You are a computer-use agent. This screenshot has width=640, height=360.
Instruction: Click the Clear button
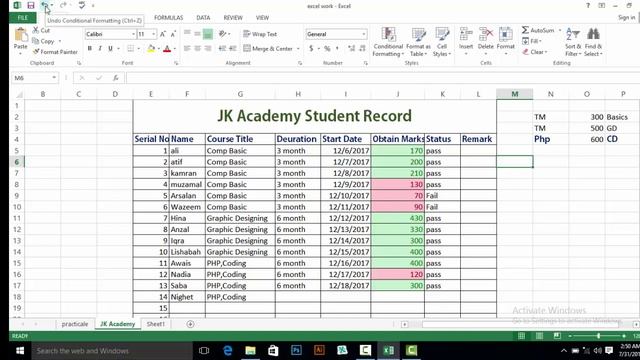(535, 52)
